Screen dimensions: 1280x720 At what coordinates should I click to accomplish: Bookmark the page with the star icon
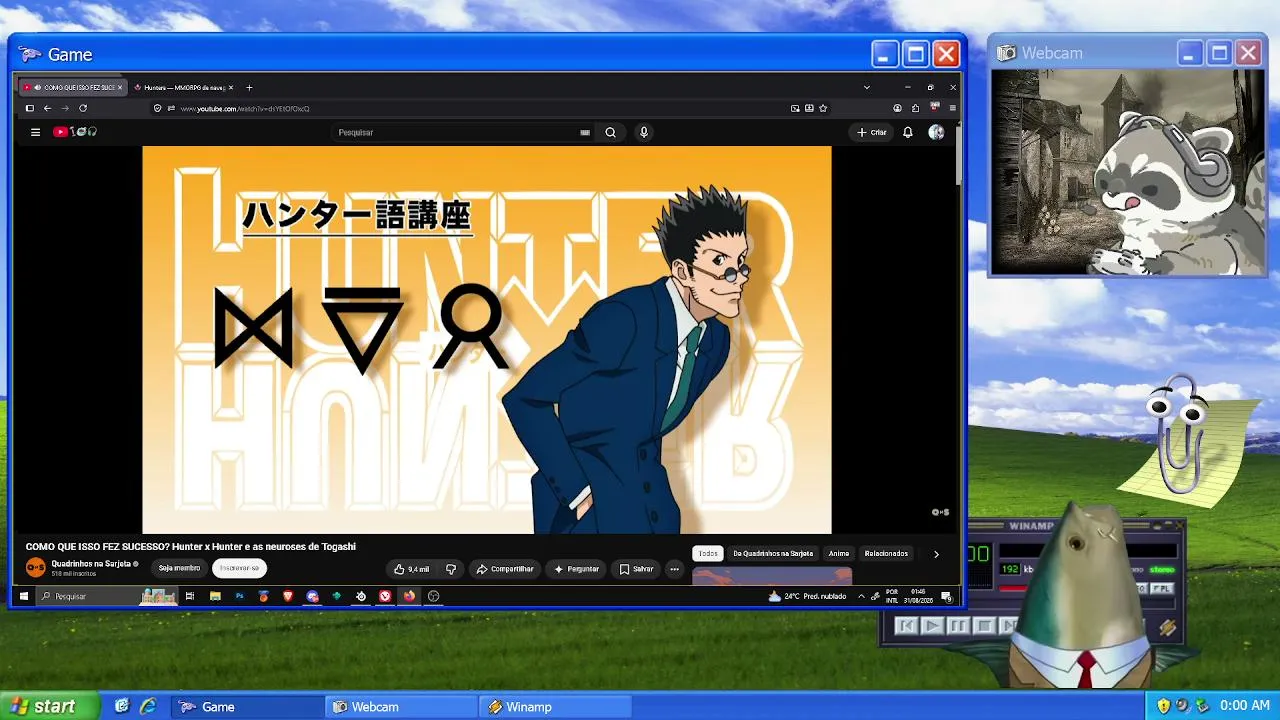click(823, 108)
